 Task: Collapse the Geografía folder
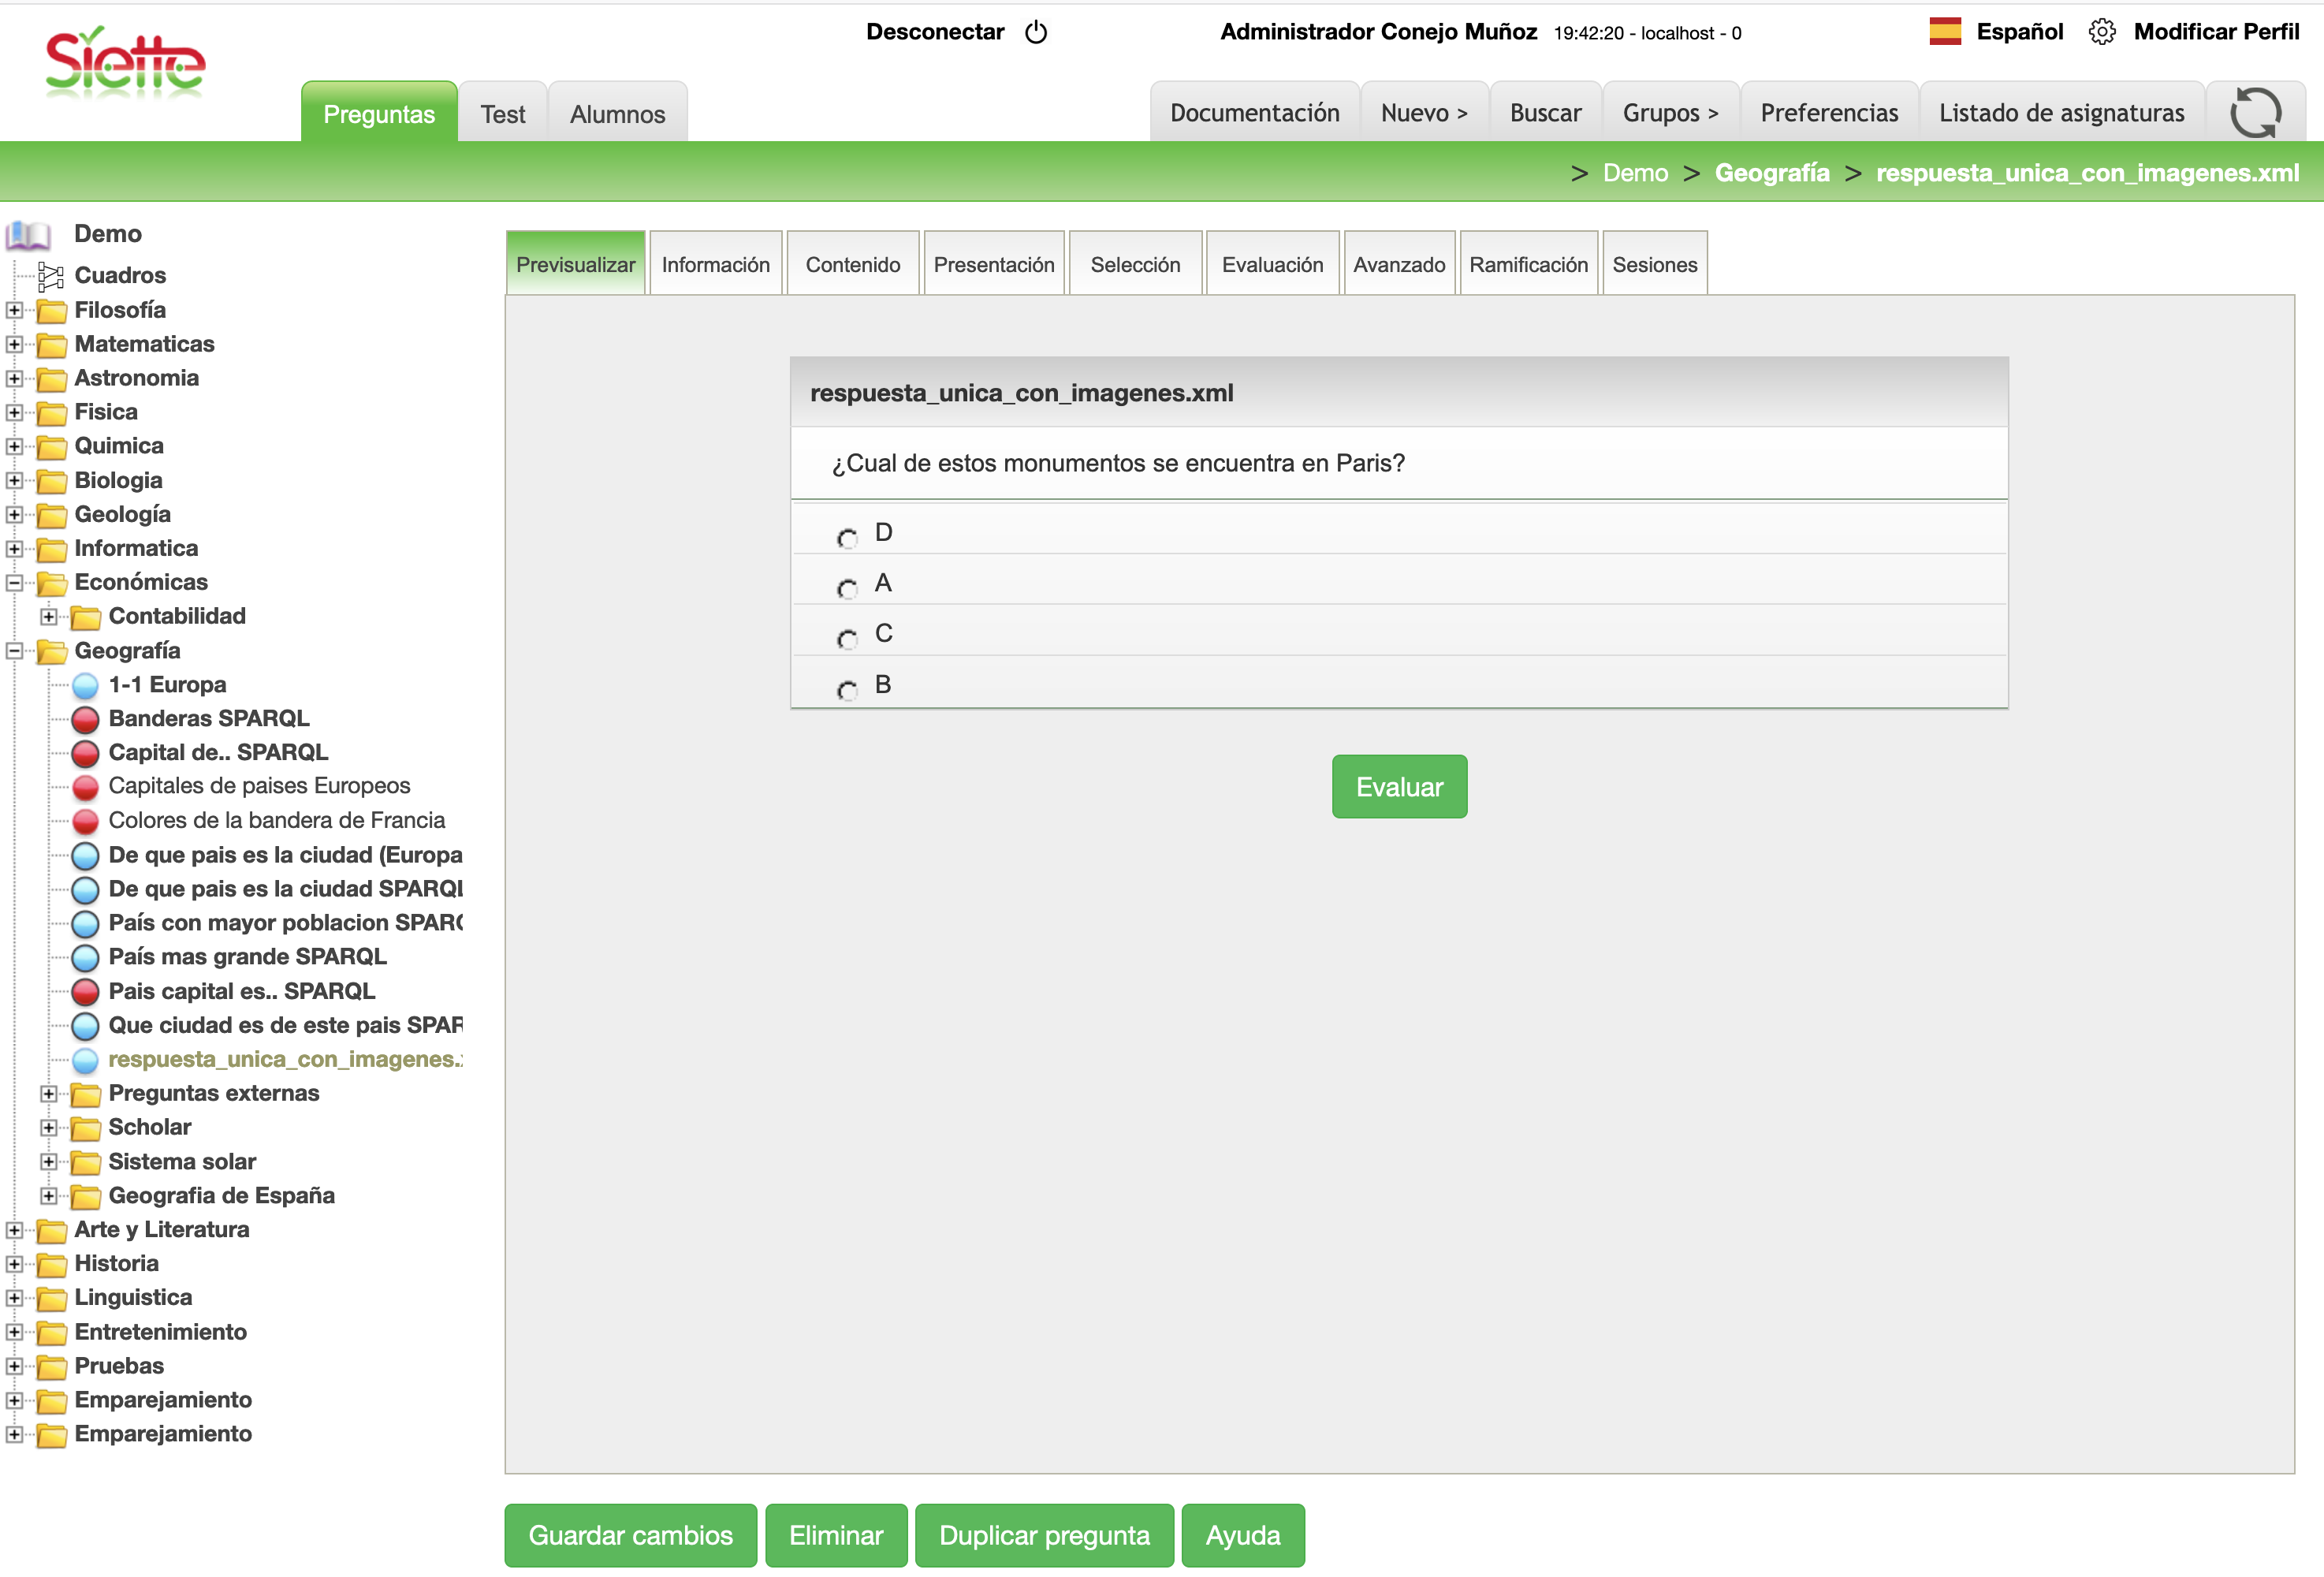14,651
